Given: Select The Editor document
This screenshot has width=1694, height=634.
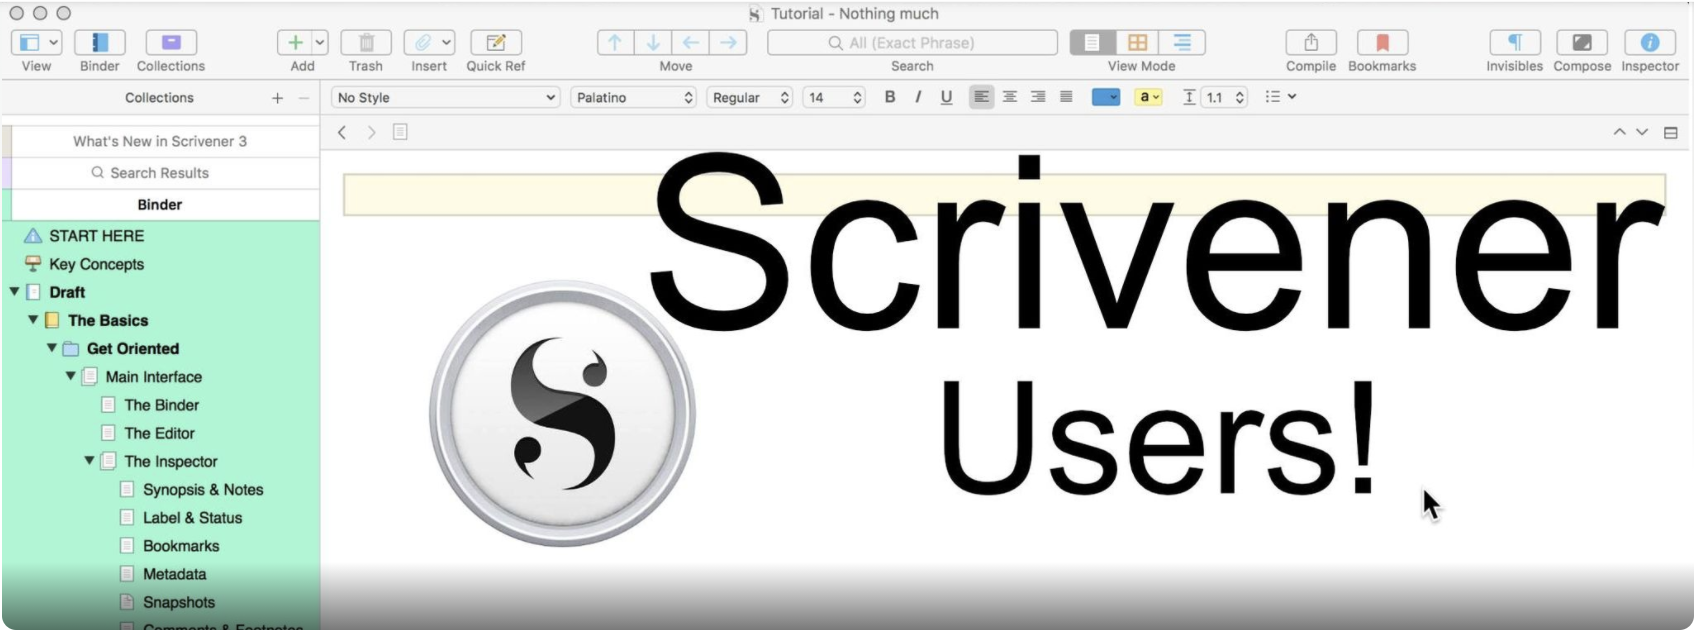Looking at the screenshot, I should tap(160, 433).
